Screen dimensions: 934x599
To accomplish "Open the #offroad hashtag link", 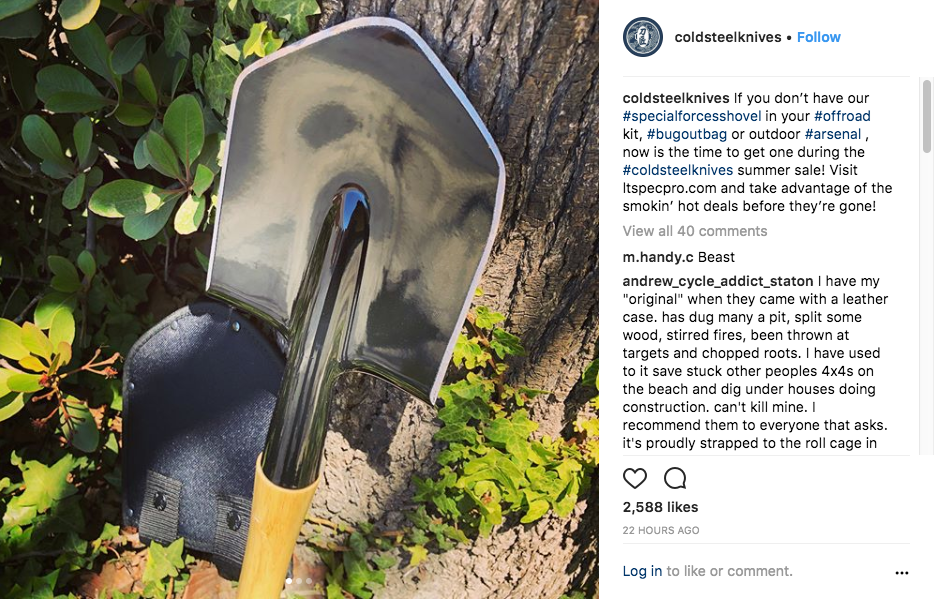I will (x=842, y=116).
